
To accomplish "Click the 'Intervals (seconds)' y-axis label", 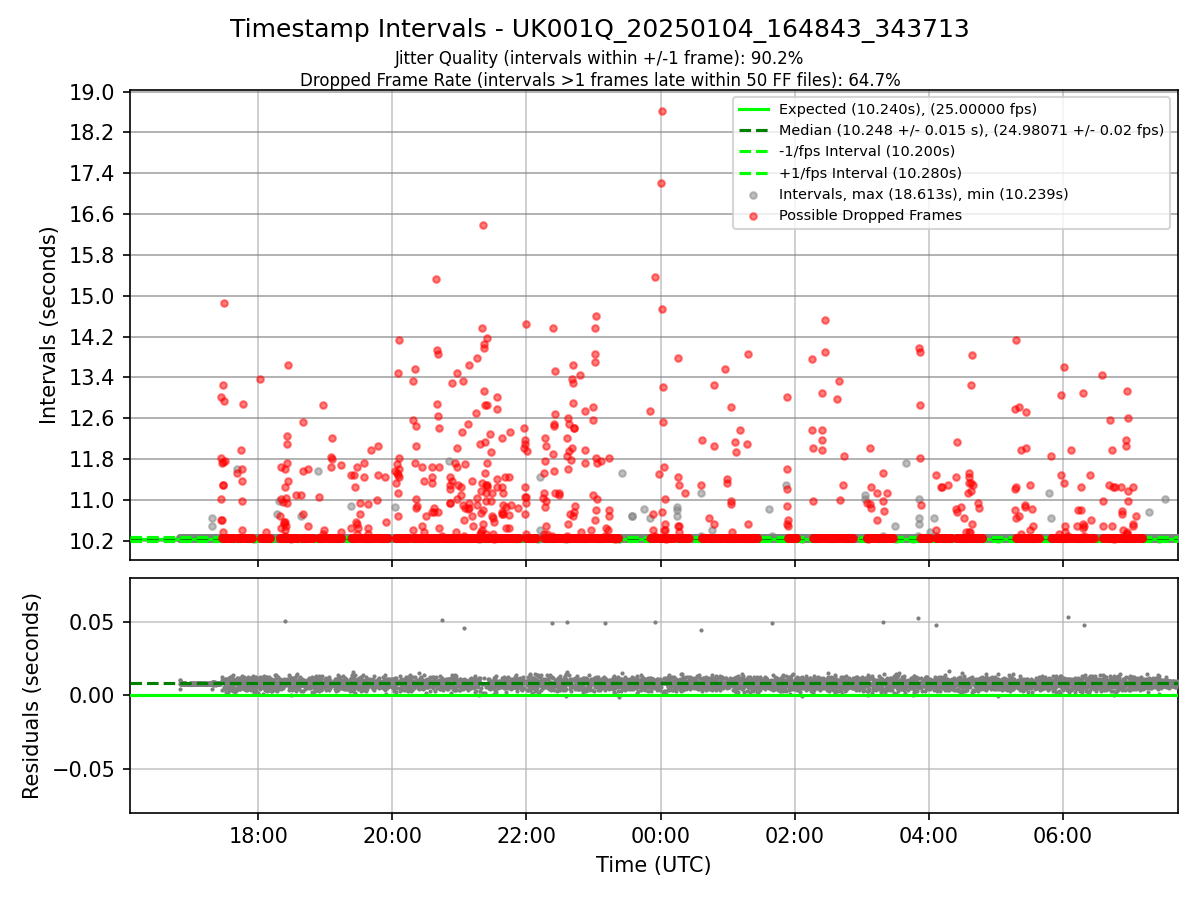I will coord(49,325).
